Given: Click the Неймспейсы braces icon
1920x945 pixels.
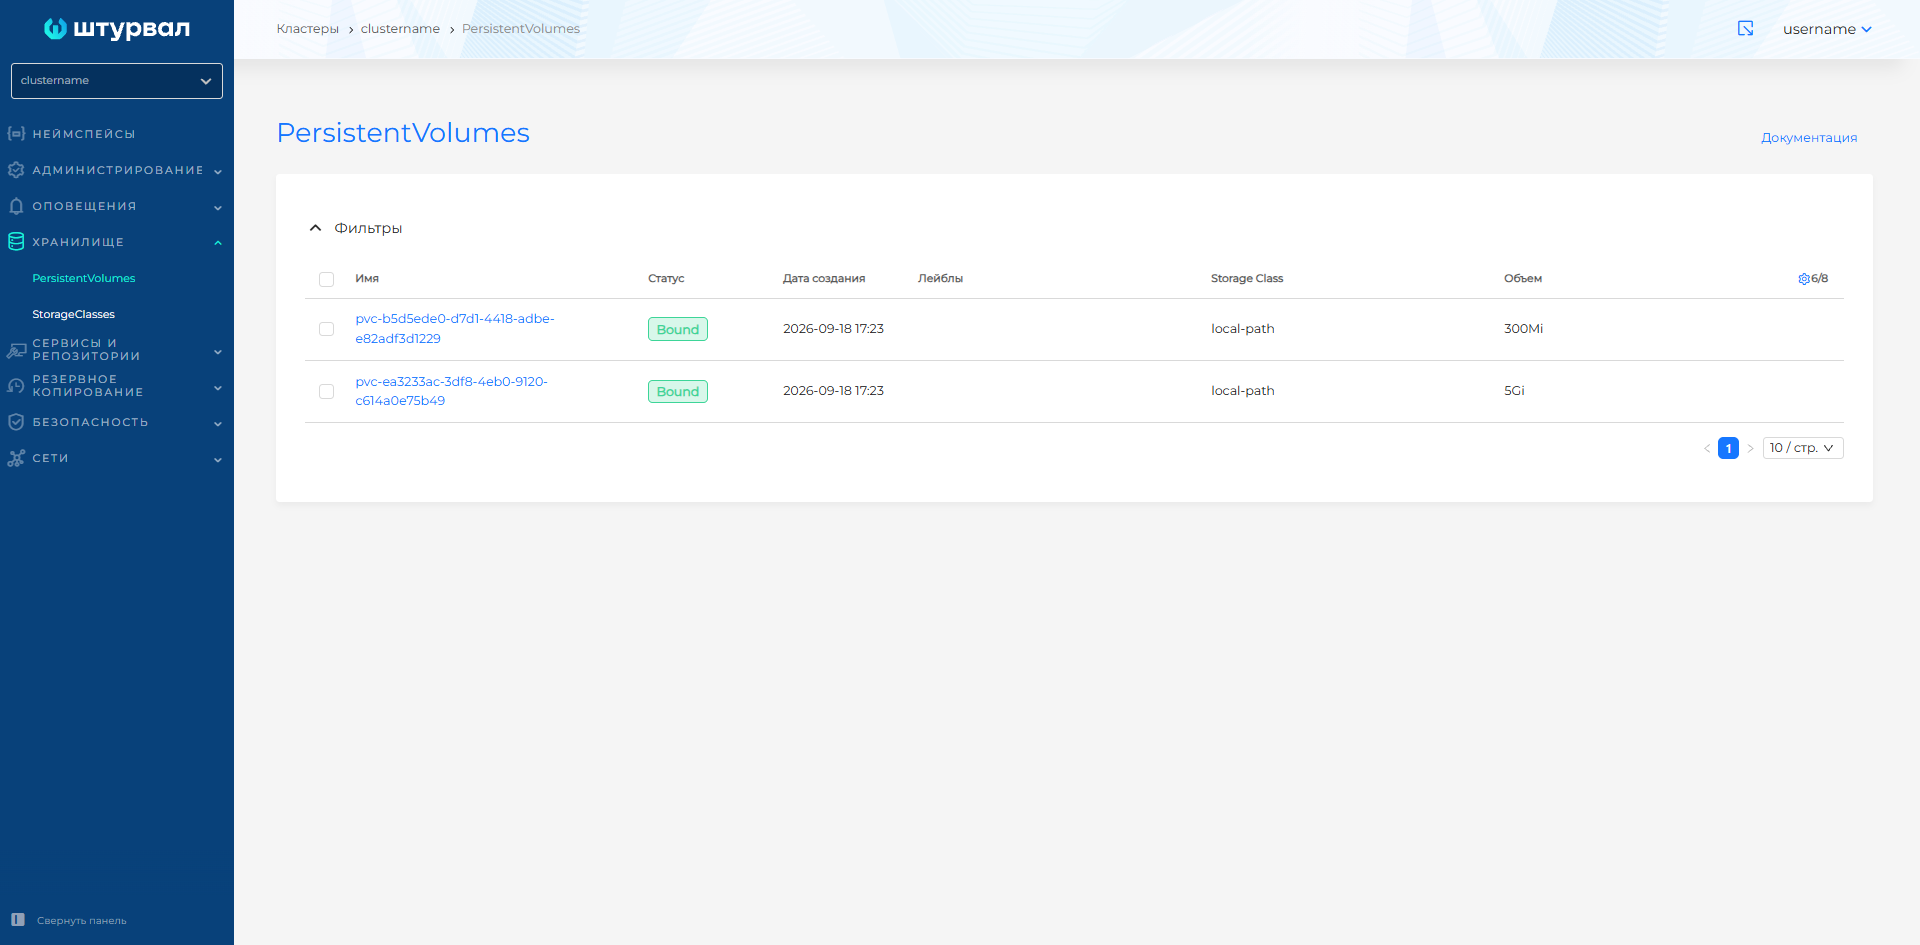Looking at the screenshot, I should [16, 133].
